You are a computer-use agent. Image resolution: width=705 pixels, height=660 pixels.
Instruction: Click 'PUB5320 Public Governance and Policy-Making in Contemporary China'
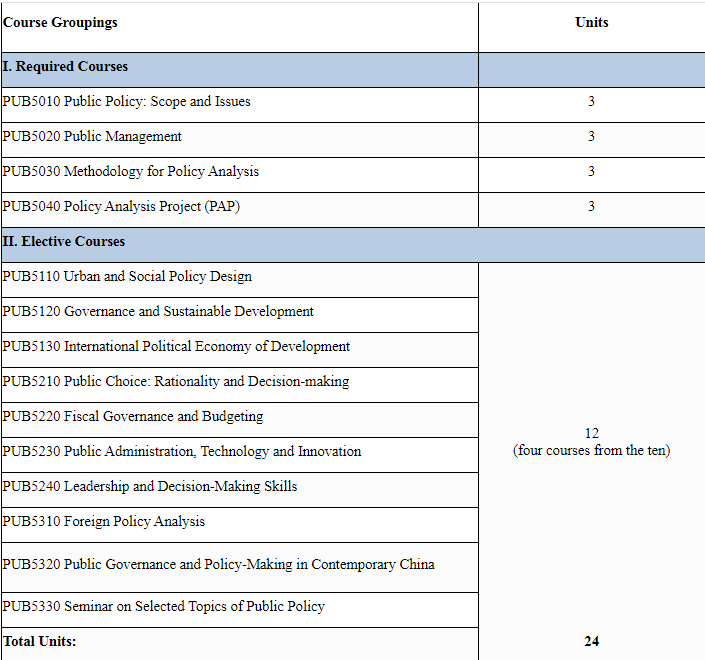point(219,564)
